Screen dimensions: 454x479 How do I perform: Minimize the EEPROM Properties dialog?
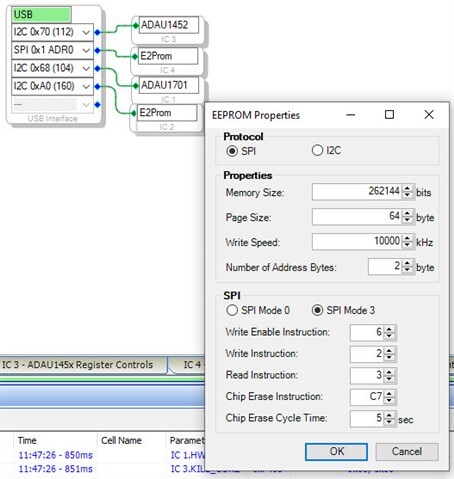[x=351, y=115]
